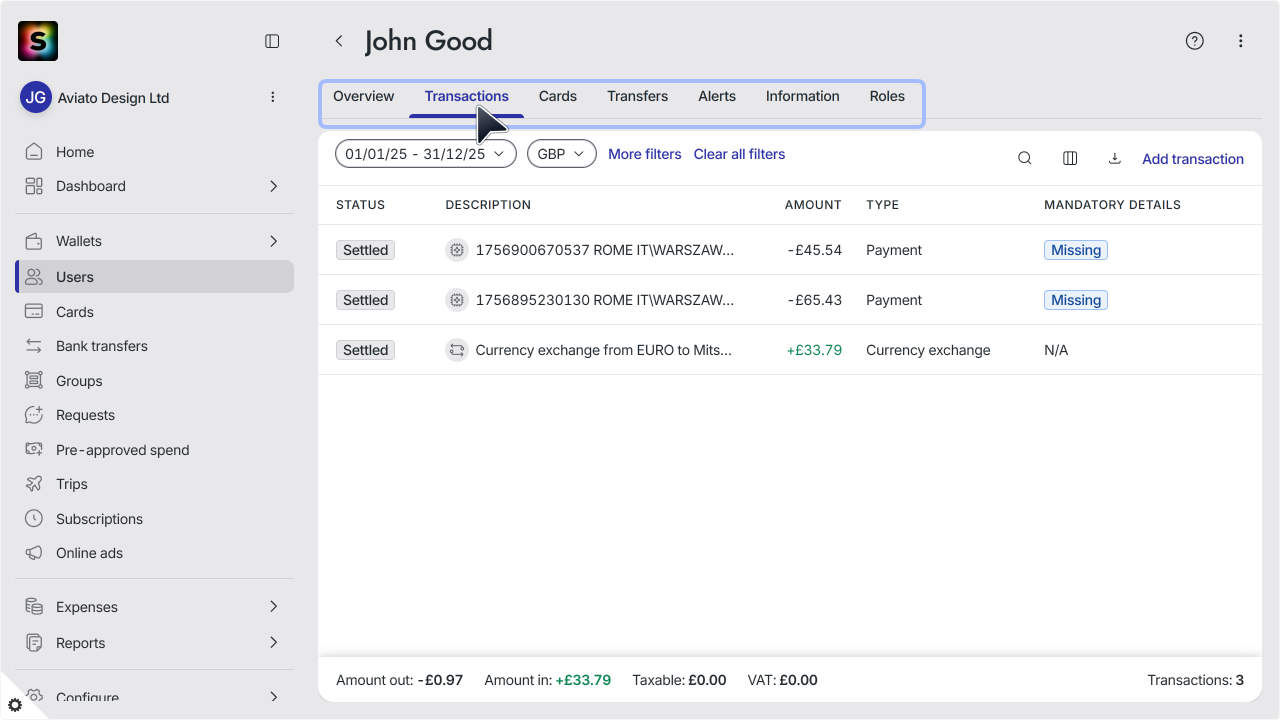Click Clear all filters
This screenshot has height=720, width=1280.
click(x=740, y=154)
